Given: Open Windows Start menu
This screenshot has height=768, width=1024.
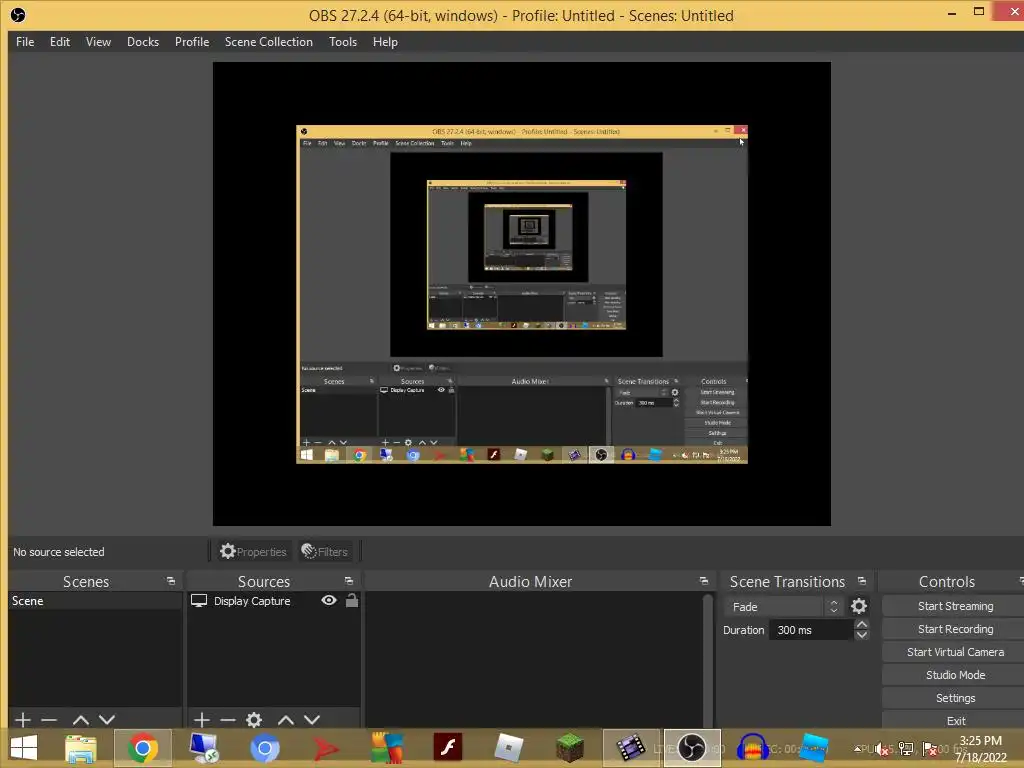Looking at the screenshot, I should [24, 748].
